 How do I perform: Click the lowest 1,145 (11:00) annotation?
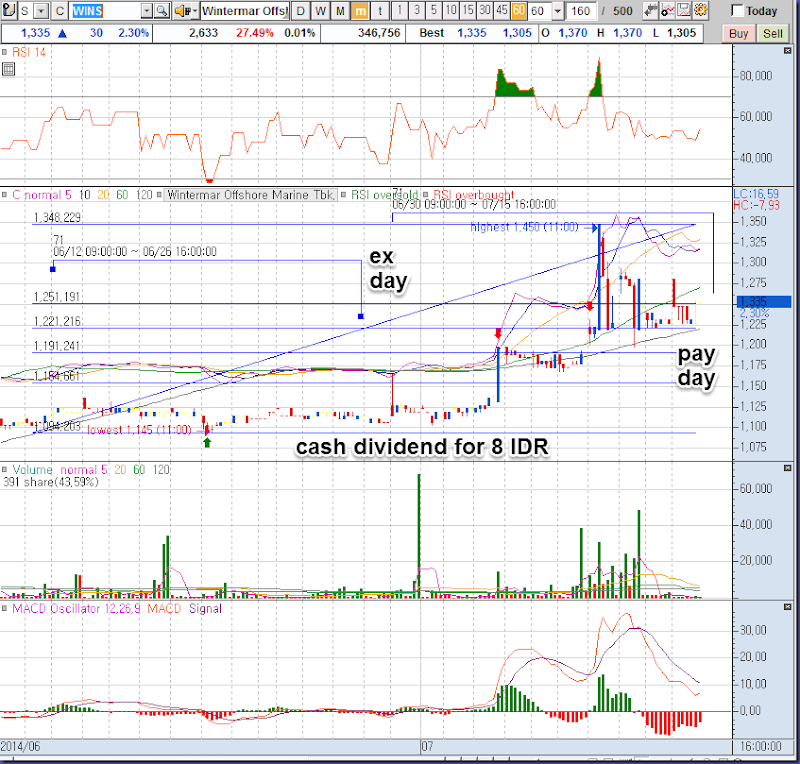tap(139, 430)
